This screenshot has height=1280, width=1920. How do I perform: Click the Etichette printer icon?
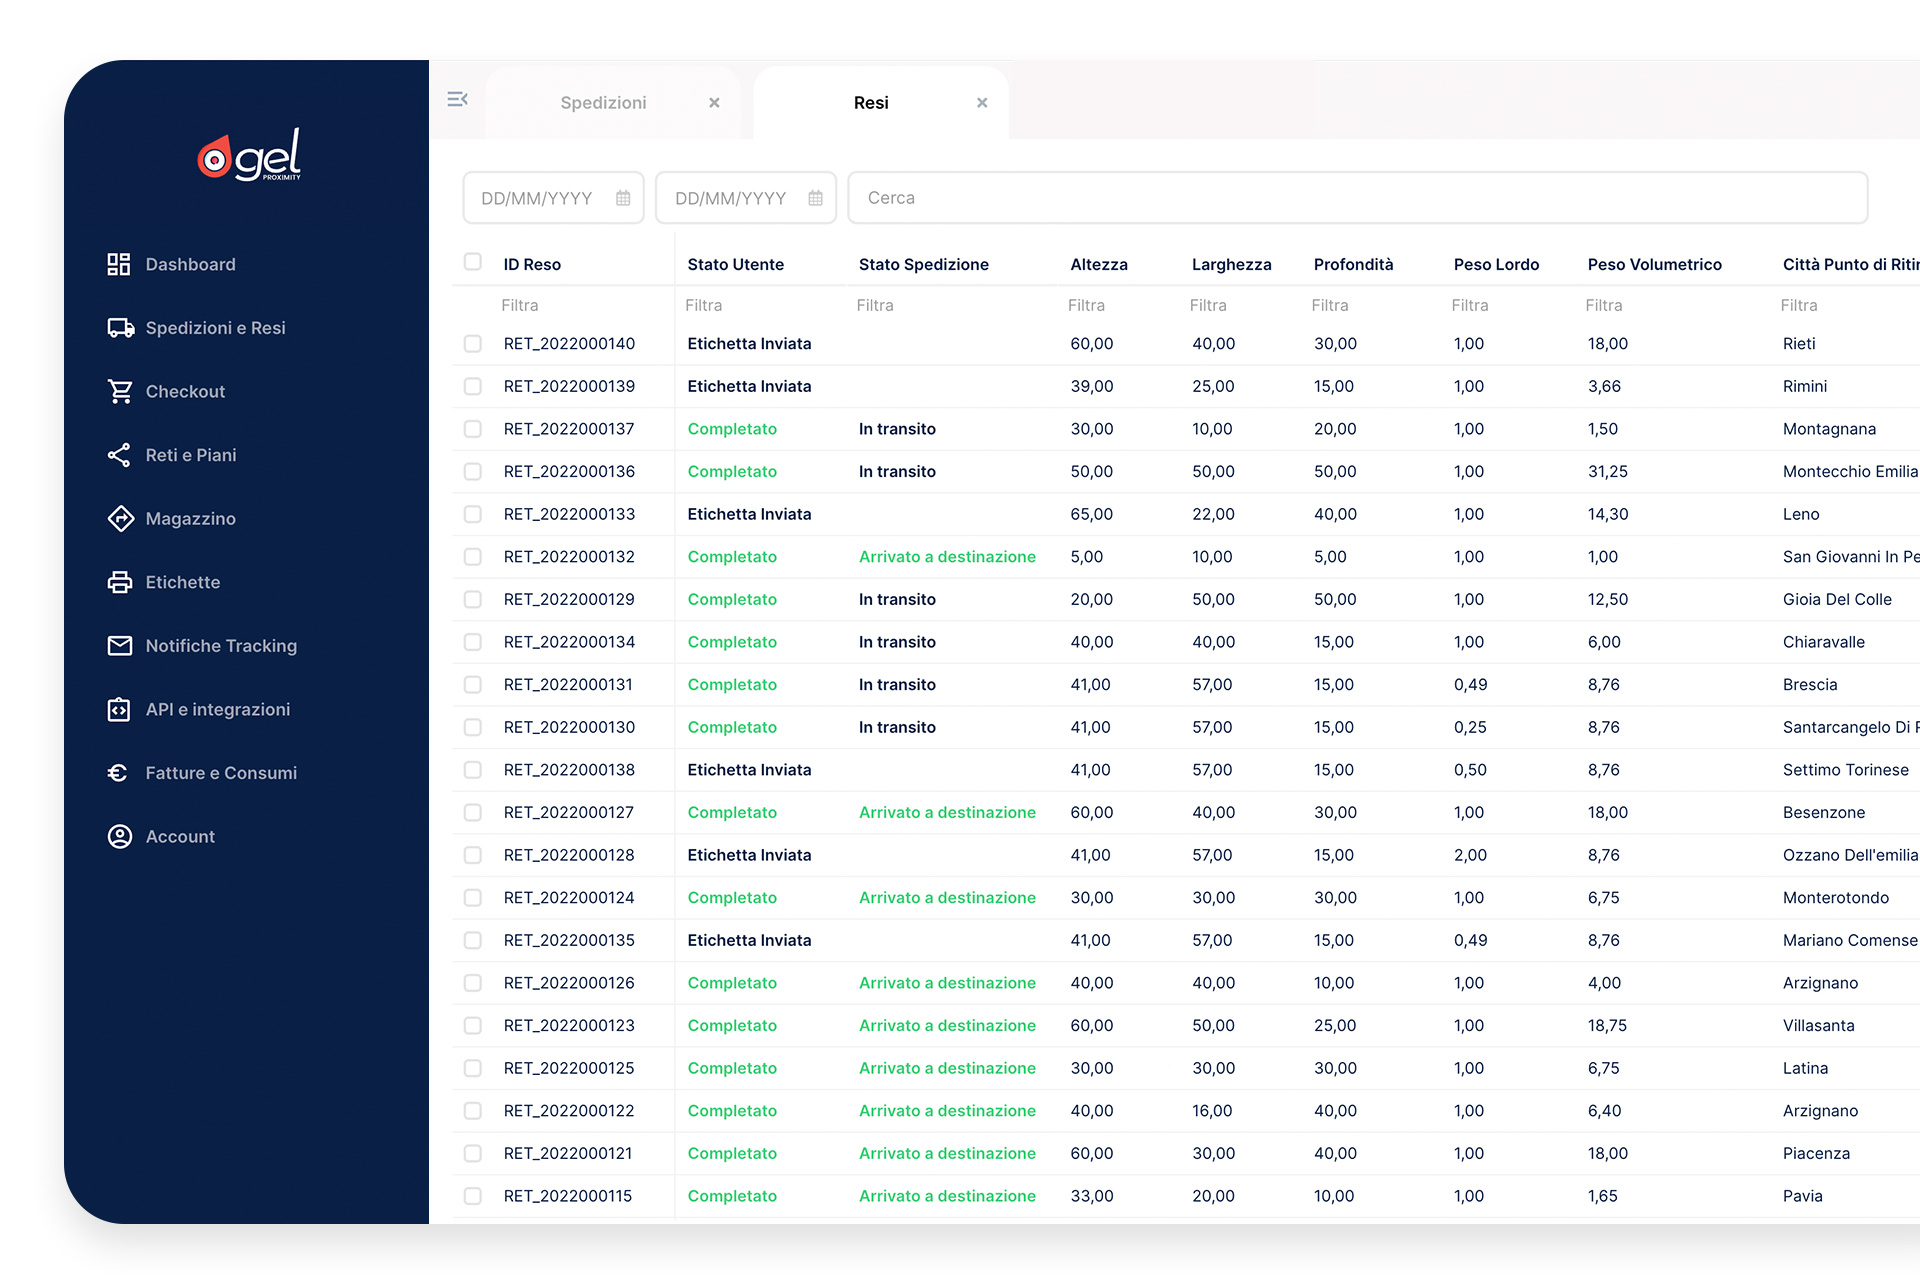[x=120, y=582]
